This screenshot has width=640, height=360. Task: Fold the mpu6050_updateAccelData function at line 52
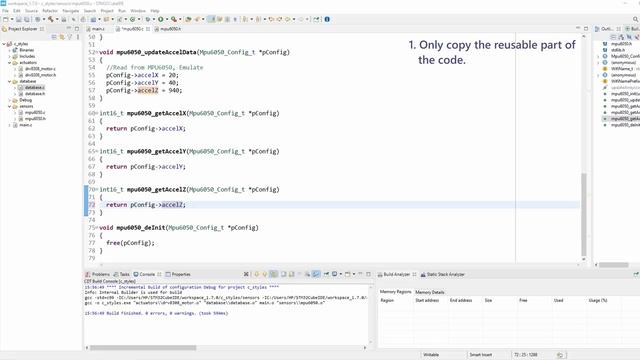(x=96, y=53)
